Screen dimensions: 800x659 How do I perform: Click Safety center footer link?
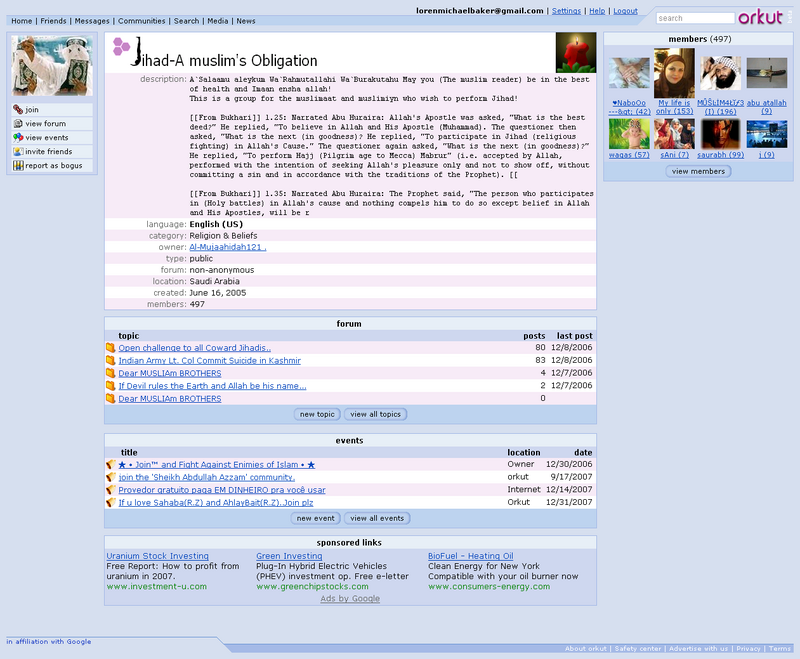[x=638, y=649]
